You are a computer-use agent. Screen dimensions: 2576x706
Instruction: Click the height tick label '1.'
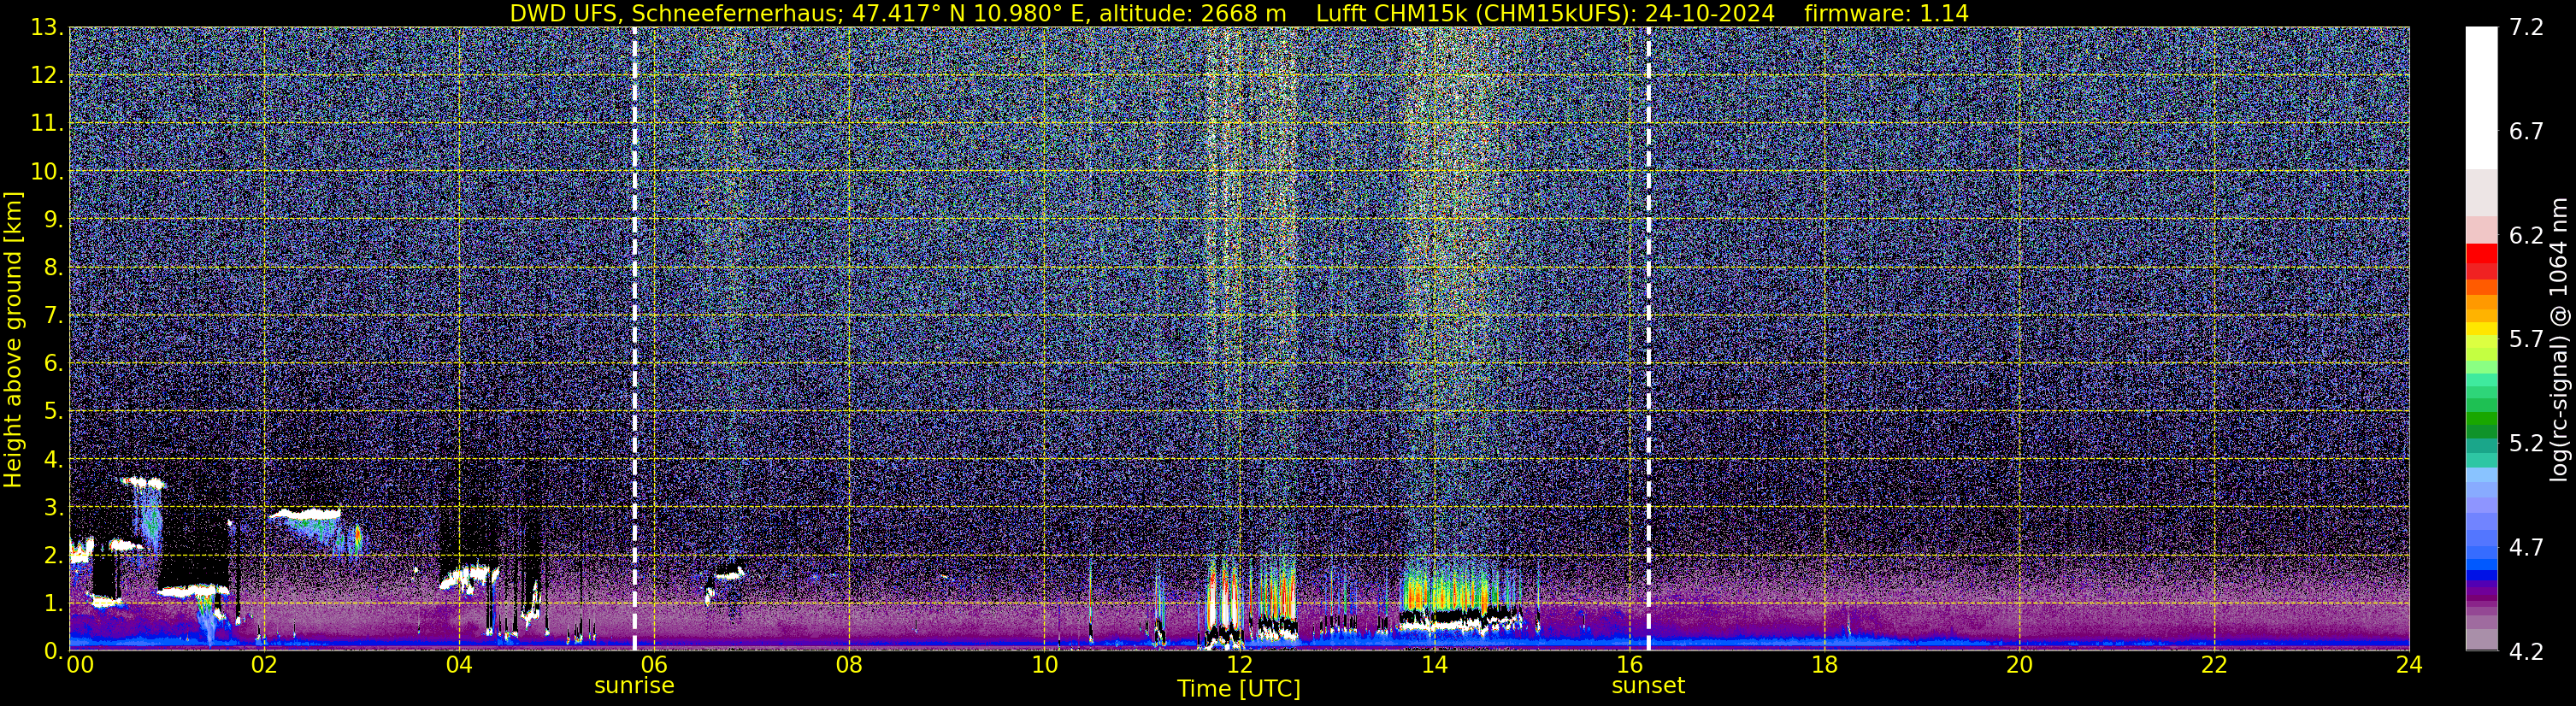click(x=53, y=603)
